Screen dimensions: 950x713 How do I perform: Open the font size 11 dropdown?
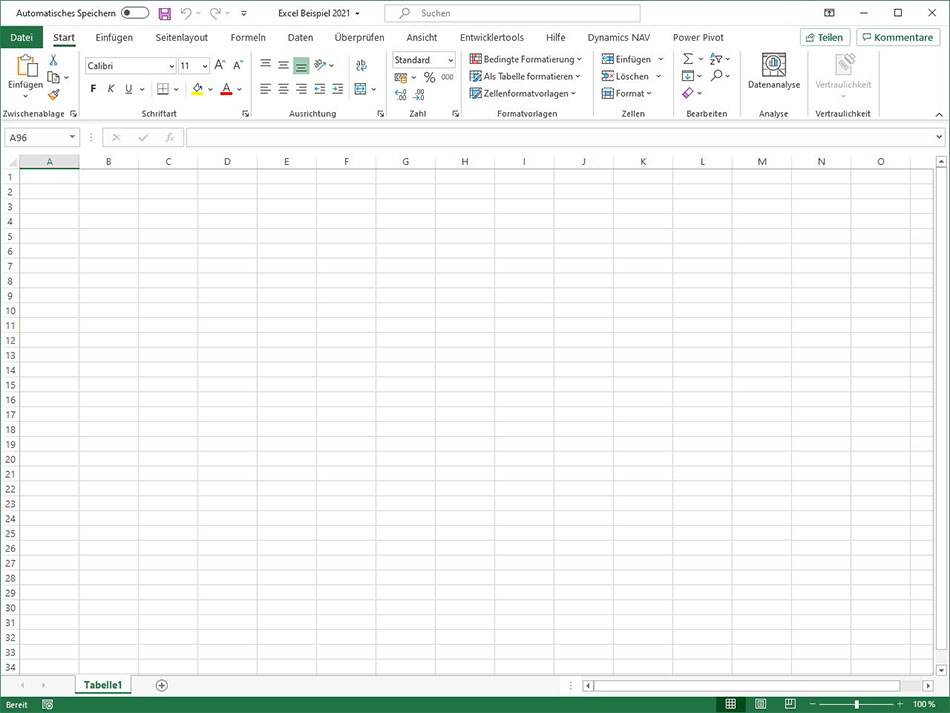pos(205,66)
